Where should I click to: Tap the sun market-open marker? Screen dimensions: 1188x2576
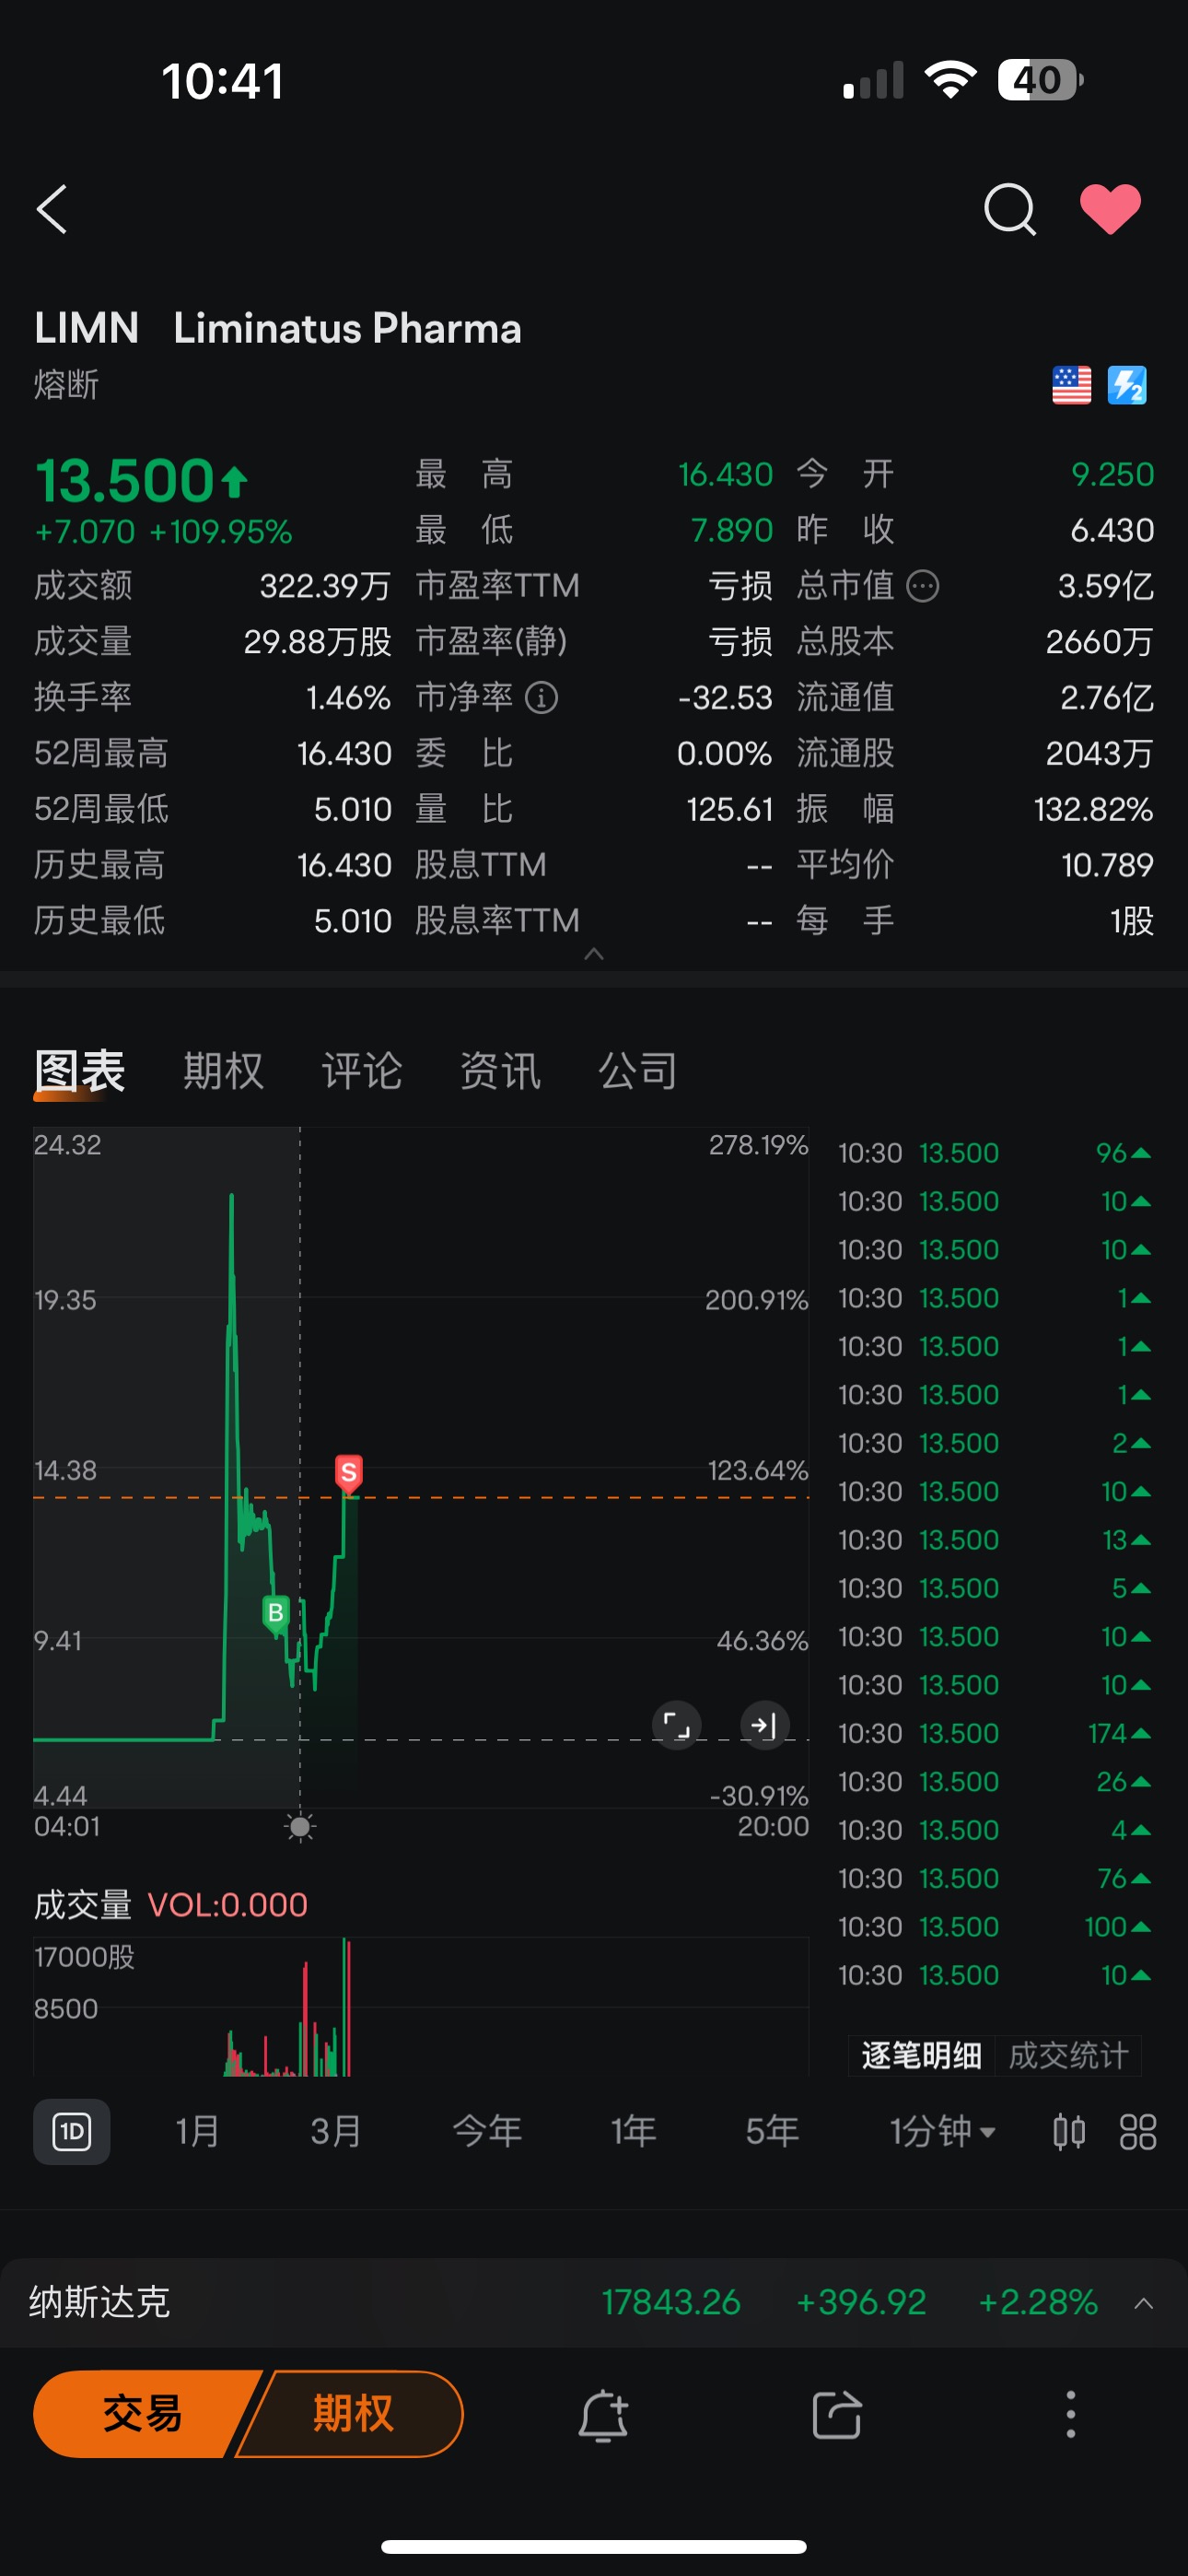300,1827
